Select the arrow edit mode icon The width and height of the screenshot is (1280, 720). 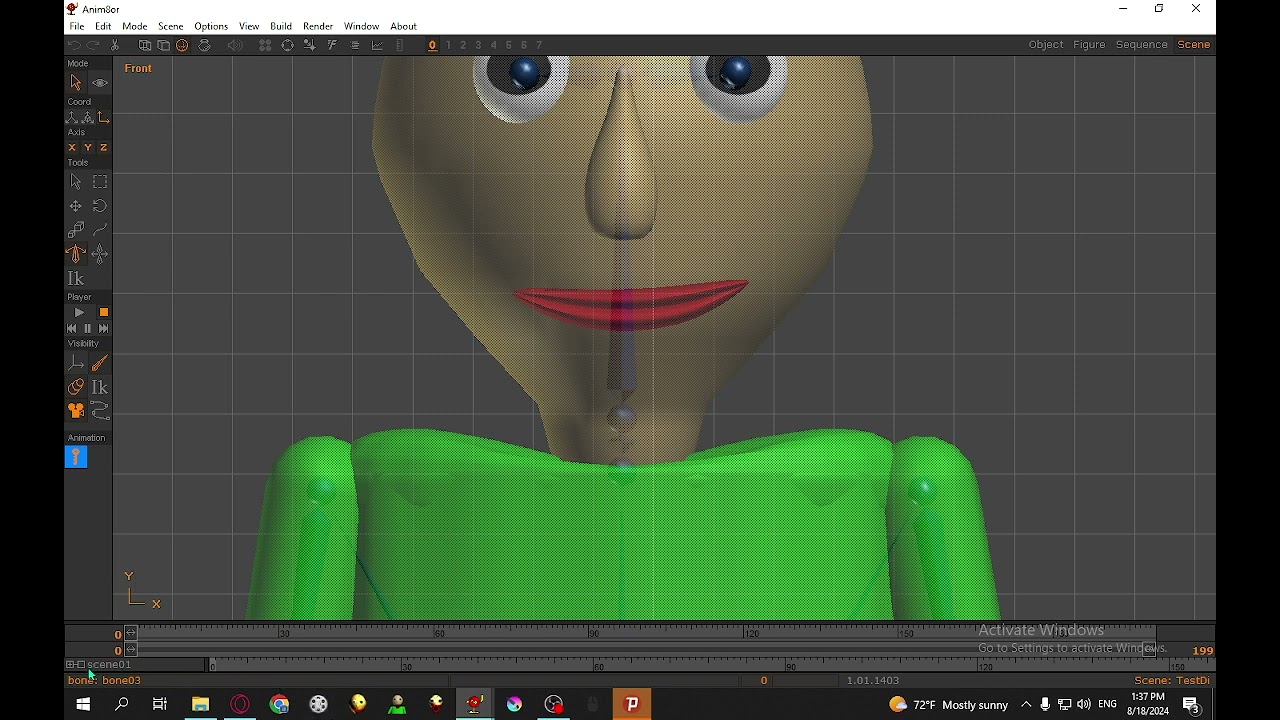coord(76,83)
